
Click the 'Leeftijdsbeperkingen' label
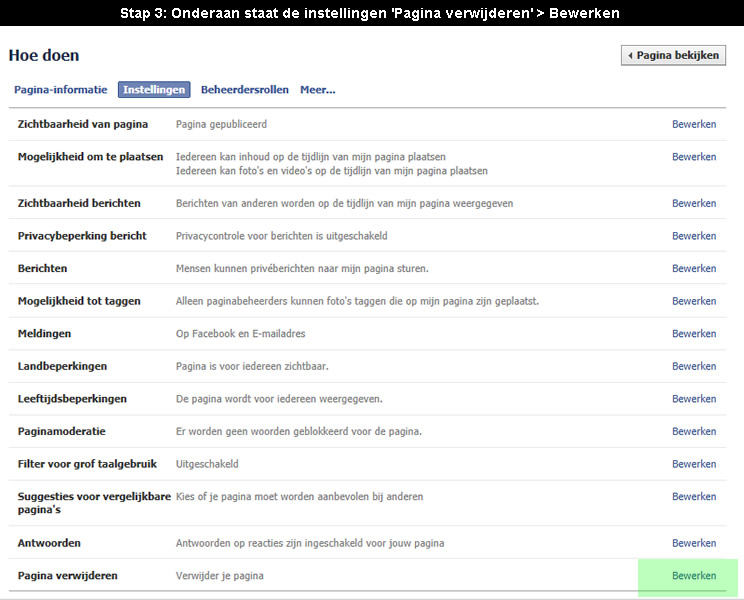72,399
